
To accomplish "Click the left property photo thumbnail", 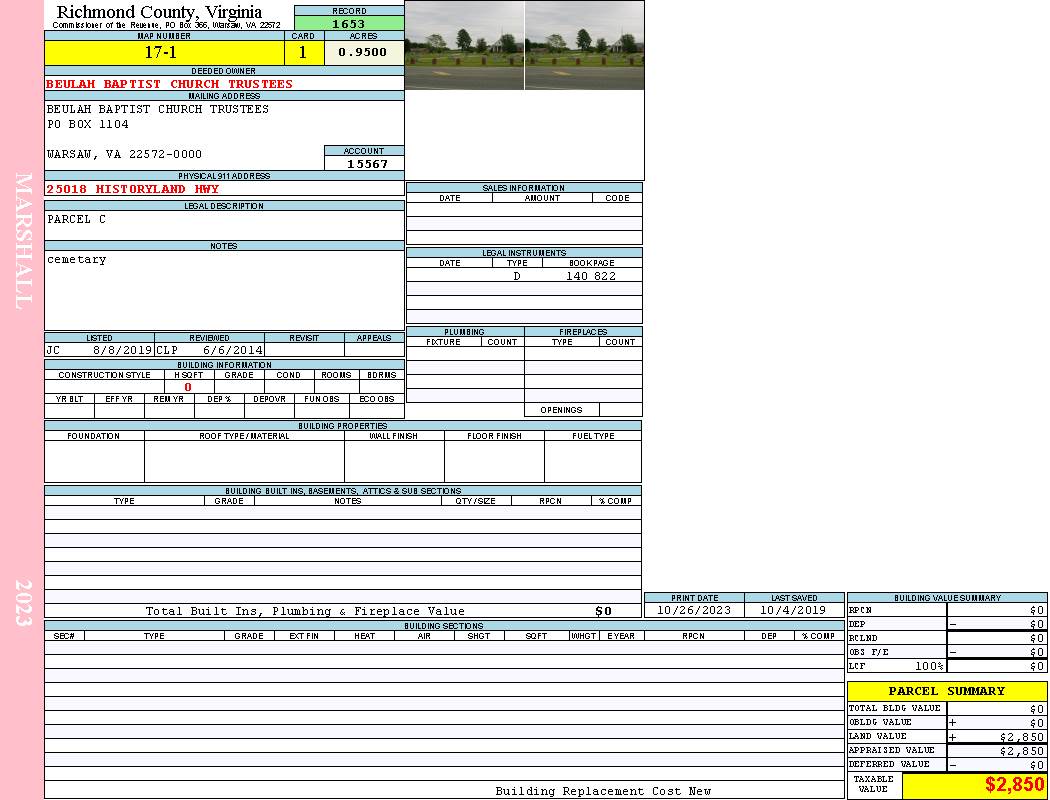I will [x=464, y=45].
